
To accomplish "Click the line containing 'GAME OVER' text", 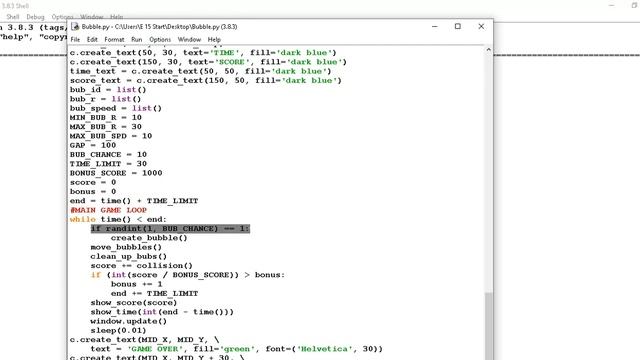I will 237,349.
